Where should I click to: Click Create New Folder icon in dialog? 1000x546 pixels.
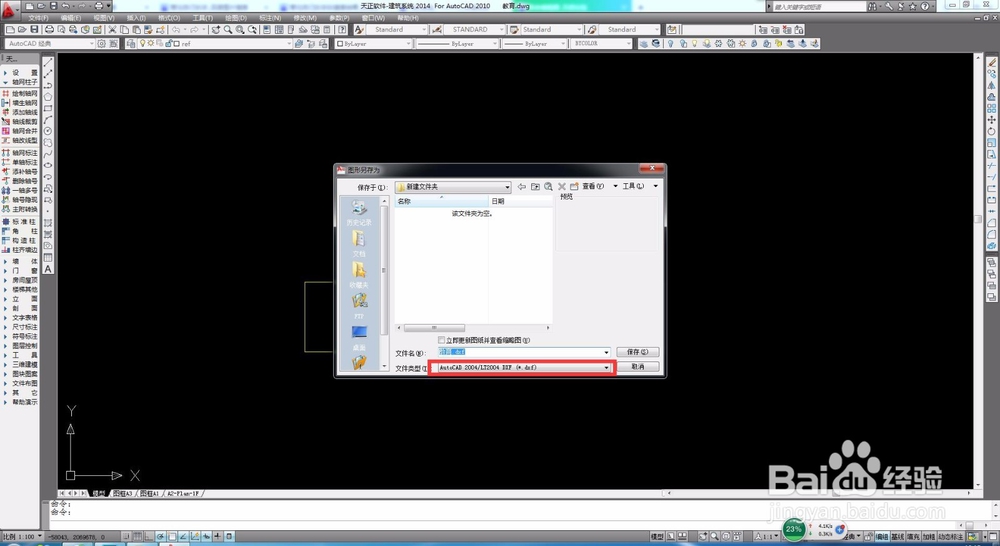tap(574, 186)
